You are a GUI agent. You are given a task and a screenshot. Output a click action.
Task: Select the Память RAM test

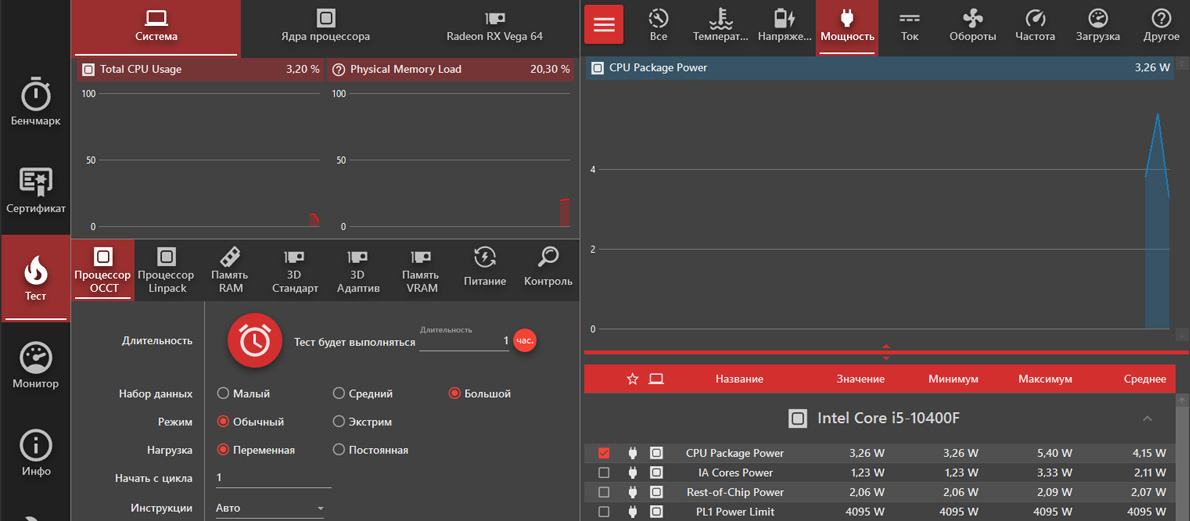pyautogui.click(x=231, y=270)
